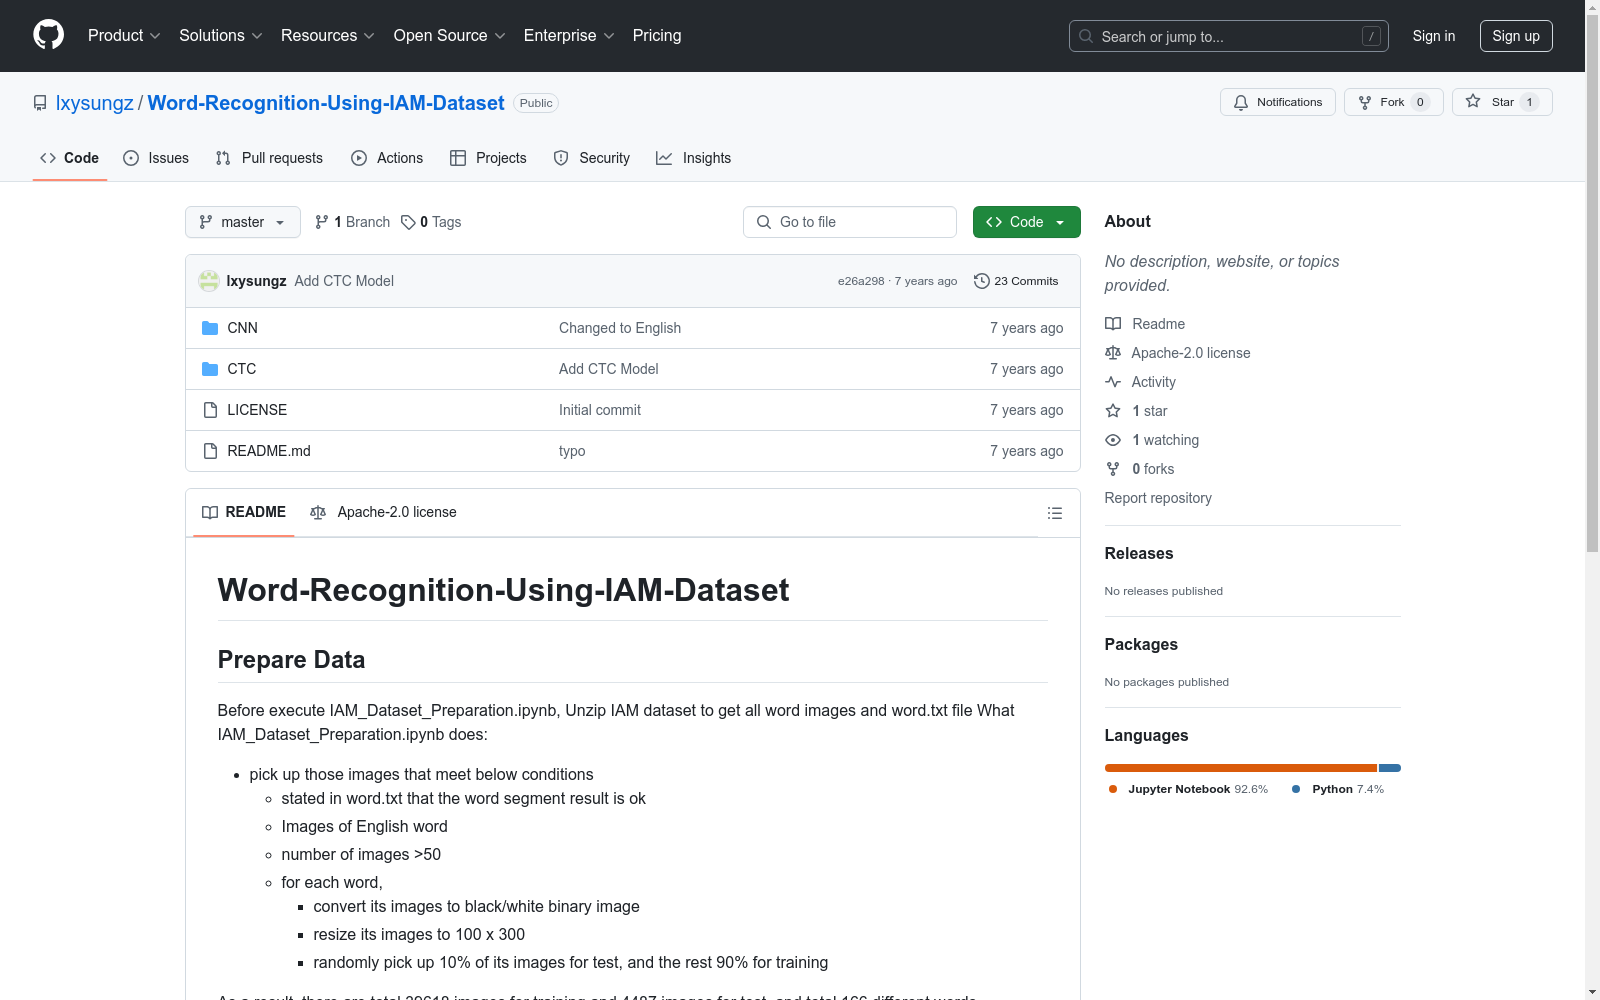Click the blue Python language bar segment
Image resolution: width=1600 pixels, height=1000 pixels.
coord(1390,768)
